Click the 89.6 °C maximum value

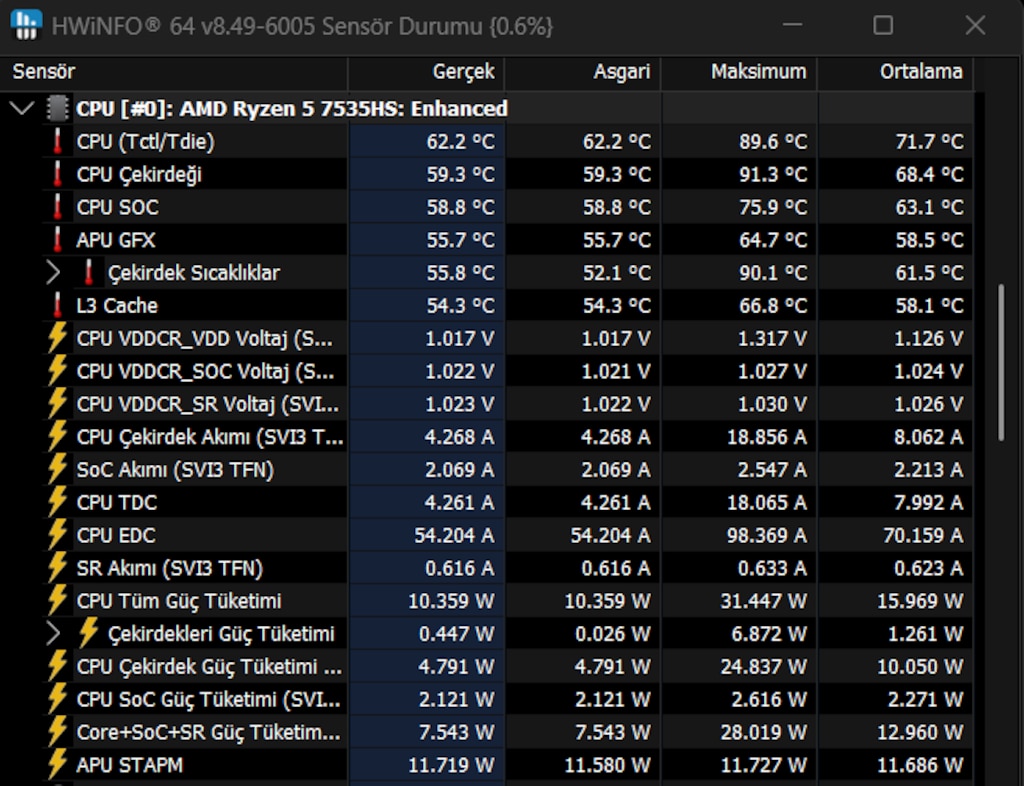(x=773, y=142)
